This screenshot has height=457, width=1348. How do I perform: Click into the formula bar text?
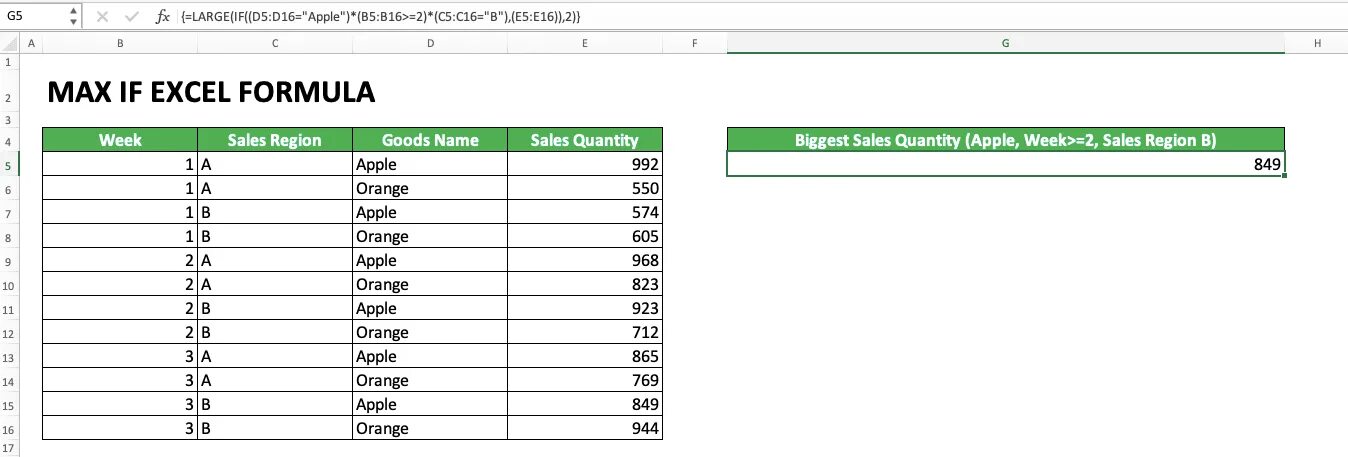[x=700, y=17]
